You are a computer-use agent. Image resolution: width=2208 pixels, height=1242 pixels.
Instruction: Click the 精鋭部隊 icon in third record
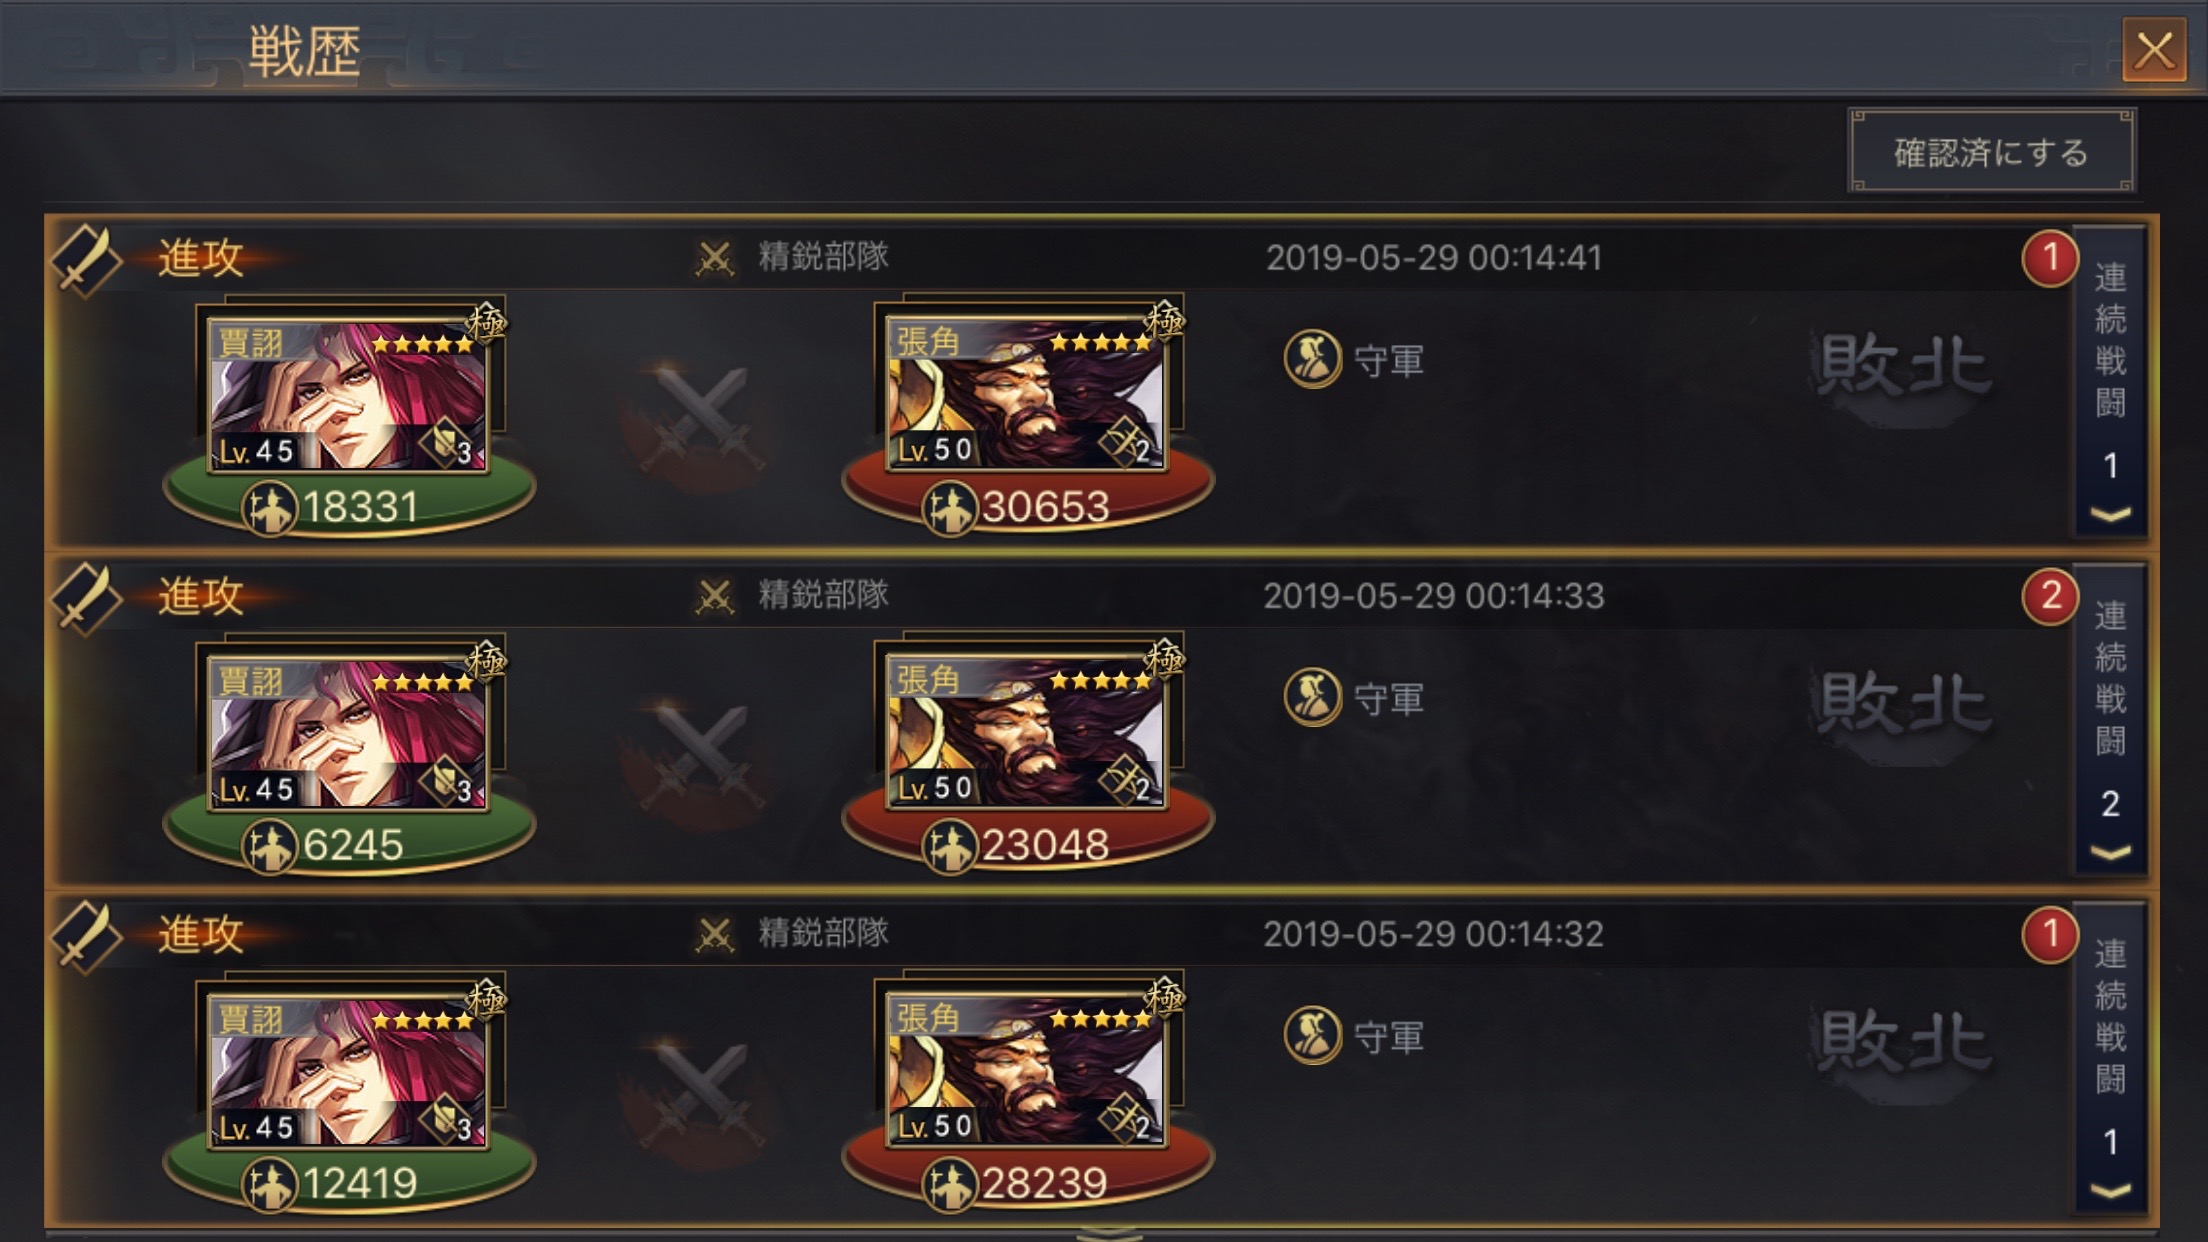tap(714, 934)
